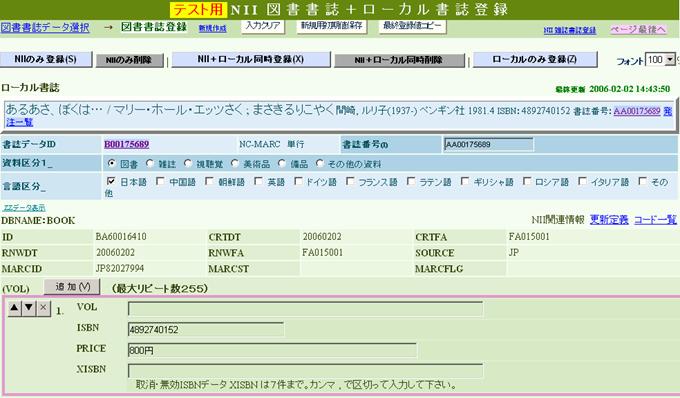Open the 新規作成 link
Image resolution: width=680 pixels, height=398 pixels.
[212, 28]
